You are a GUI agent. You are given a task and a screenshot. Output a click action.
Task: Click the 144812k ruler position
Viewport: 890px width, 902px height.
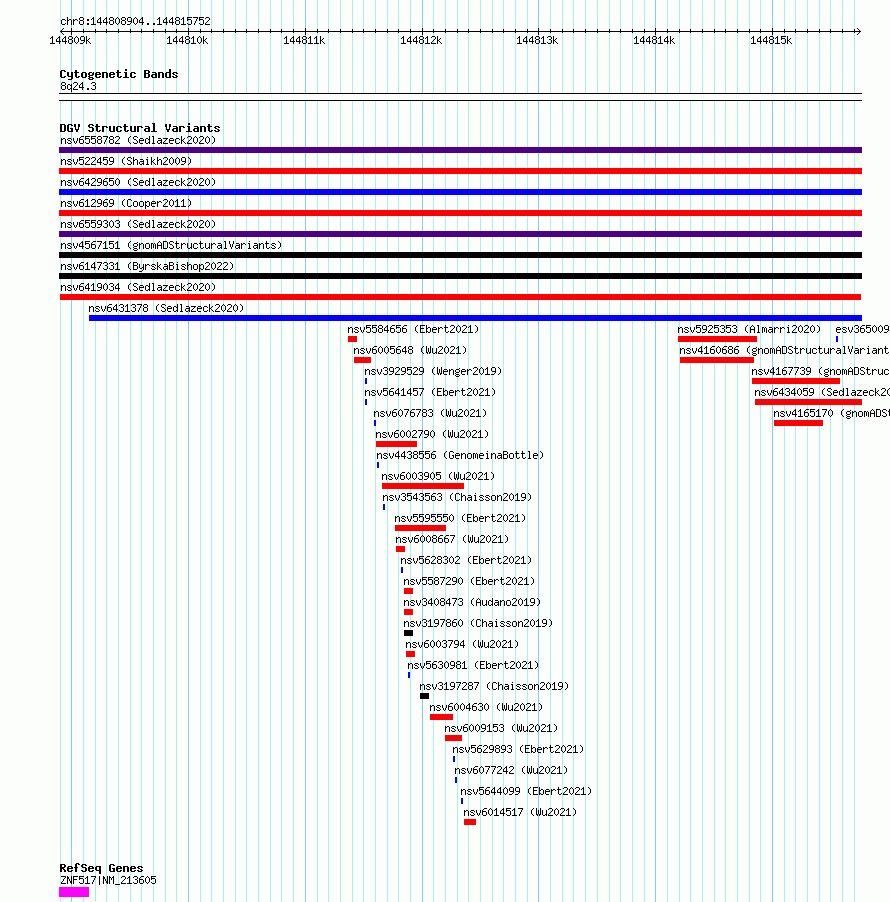421,40
